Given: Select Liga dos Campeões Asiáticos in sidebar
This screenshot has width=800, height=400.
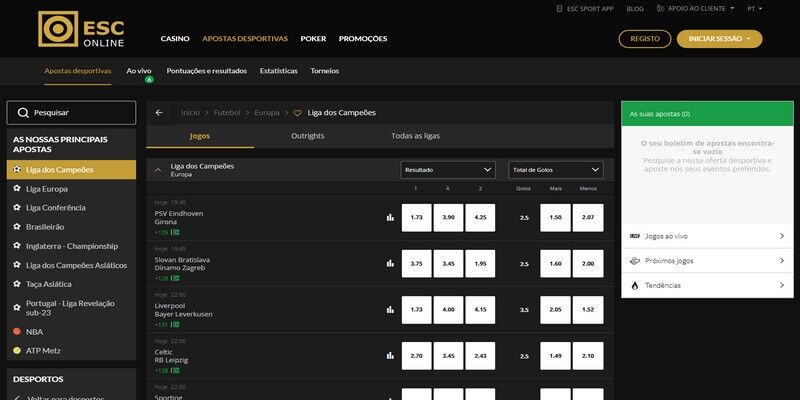Looking at the screenshot, I should click(x=71, y=265).
